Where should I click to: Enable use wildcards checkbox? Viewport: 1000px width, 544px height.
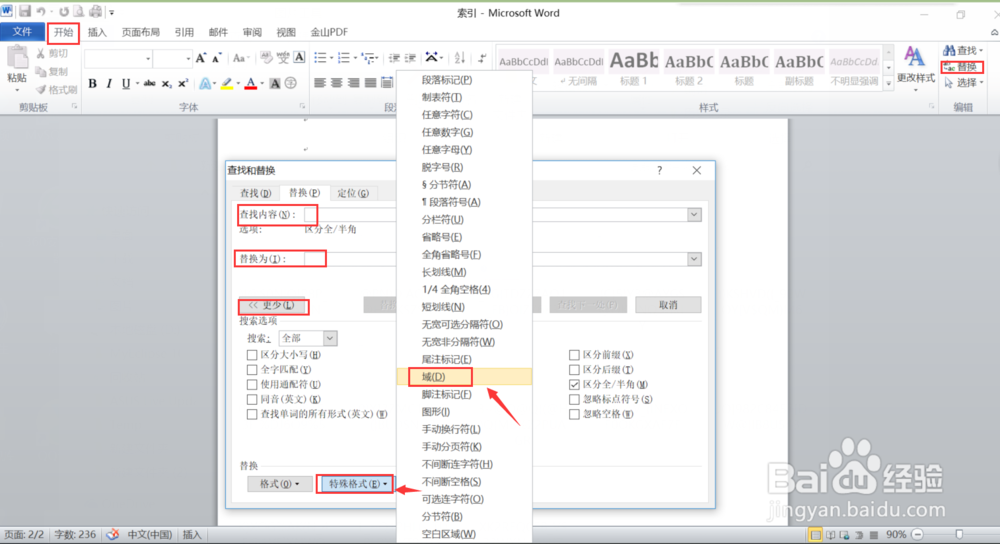pos(252,385)
